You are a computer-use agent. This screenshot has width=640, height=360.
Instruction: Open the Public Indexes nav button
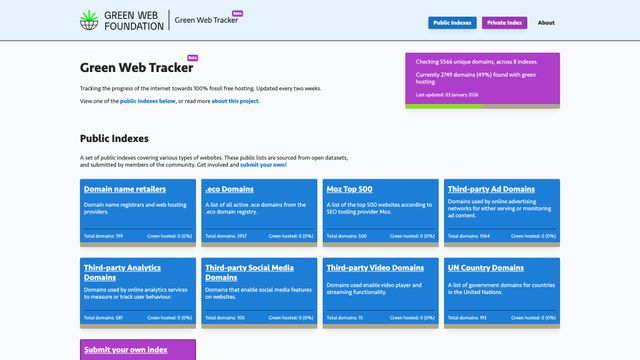pyautogui.click(x=452, y=23)
